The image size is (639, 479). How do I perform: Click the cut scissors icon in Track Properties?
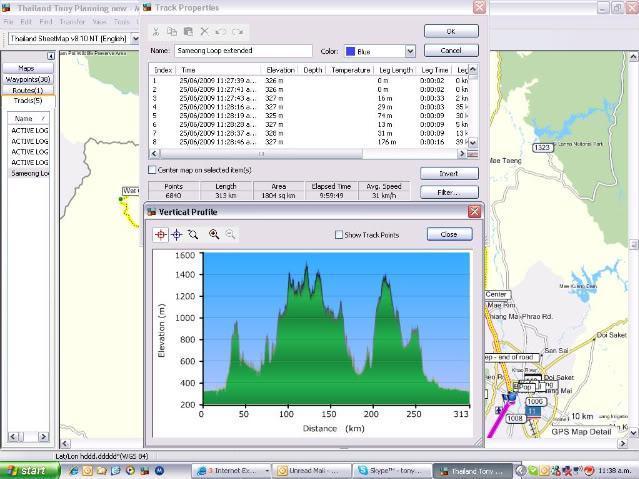tap(156, 32)
